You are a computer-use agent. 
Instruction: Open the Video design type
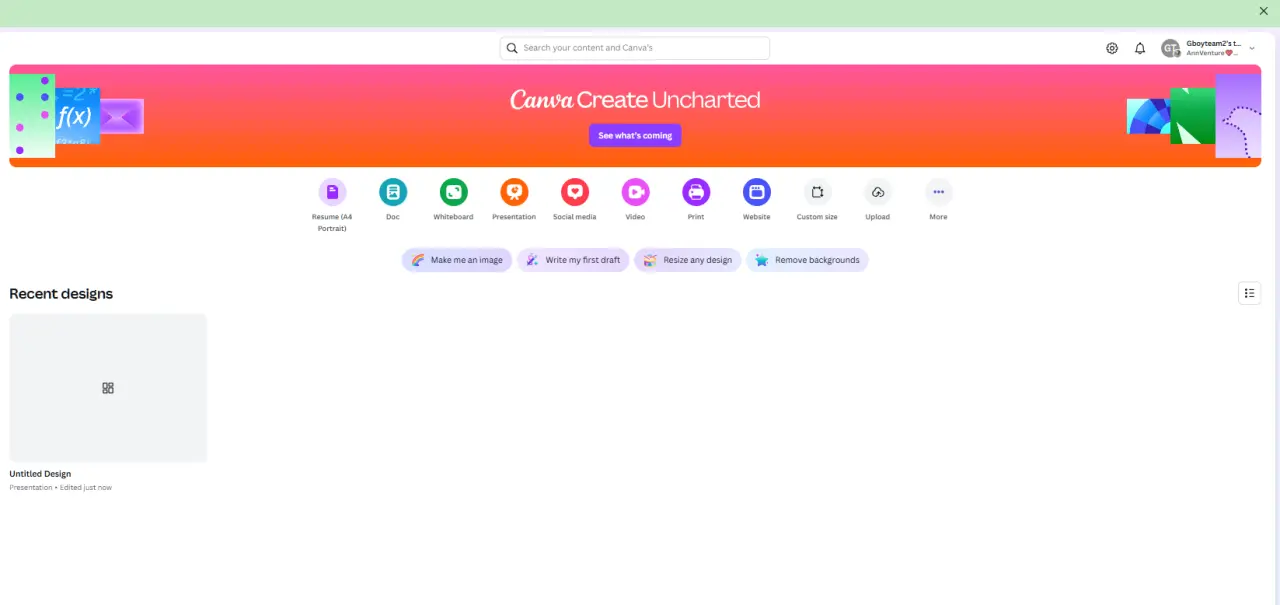(x=635, y=192)
